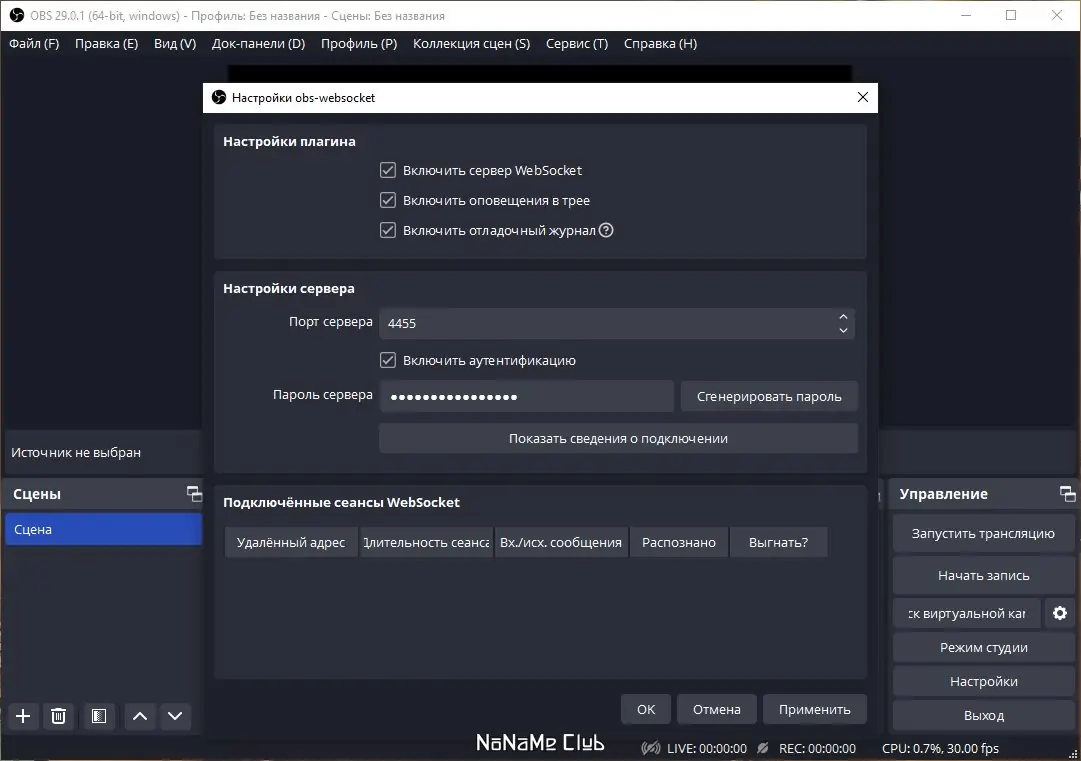Screen dimensions: 1081x761
Task: Click inside the server password field
Action: tap(526, 396)
